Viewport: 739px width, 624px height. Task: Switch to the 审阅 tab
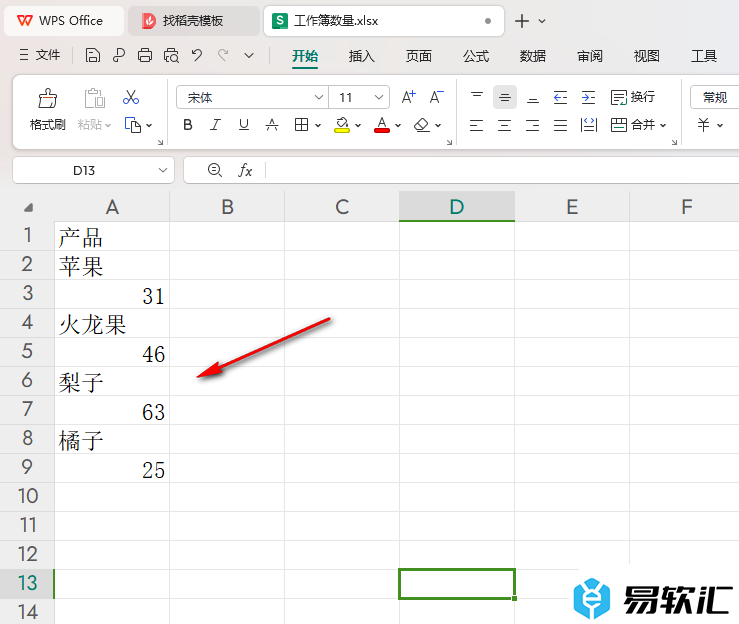point(590,56)
